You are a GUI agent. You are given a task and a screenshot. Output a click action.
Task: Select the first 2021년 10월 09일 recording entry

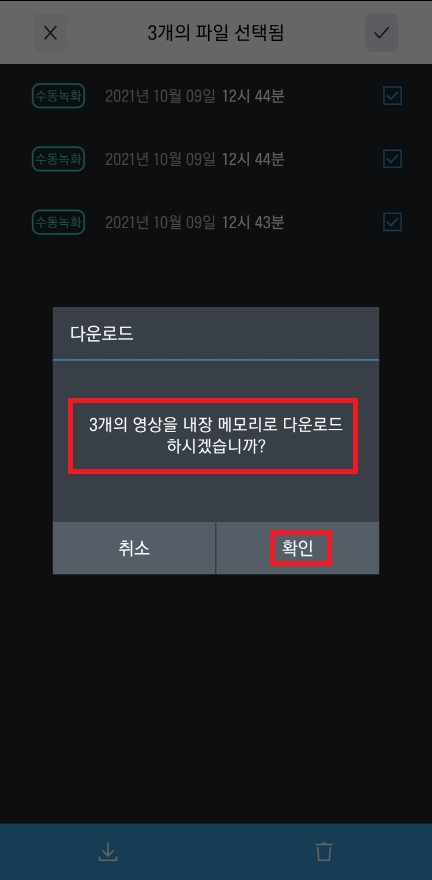216,96
